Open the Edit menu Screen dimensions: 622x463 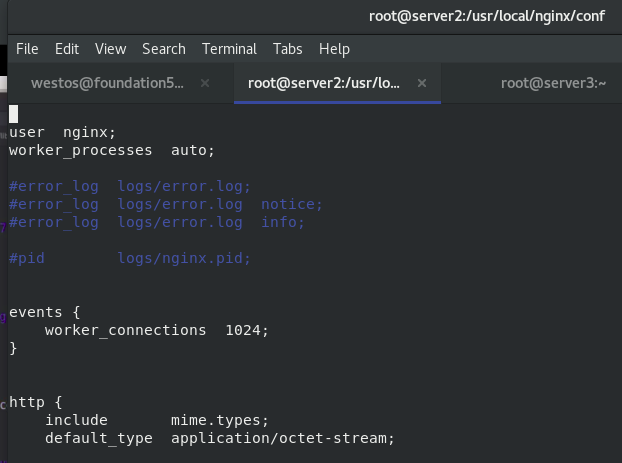coord(67,49)
